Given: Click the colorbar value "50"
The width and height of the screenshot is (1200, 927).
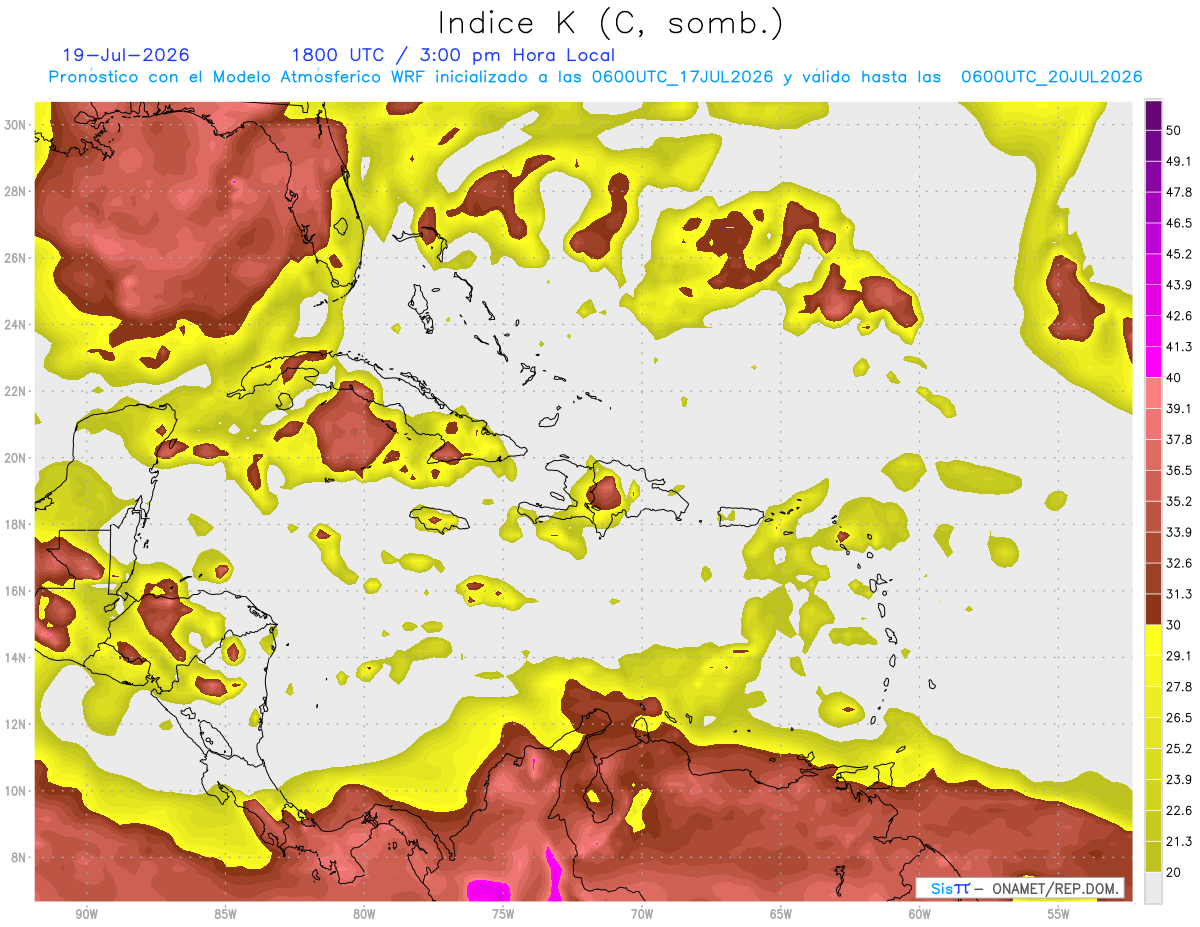Looking at the screenshot, I should 1174,130.
